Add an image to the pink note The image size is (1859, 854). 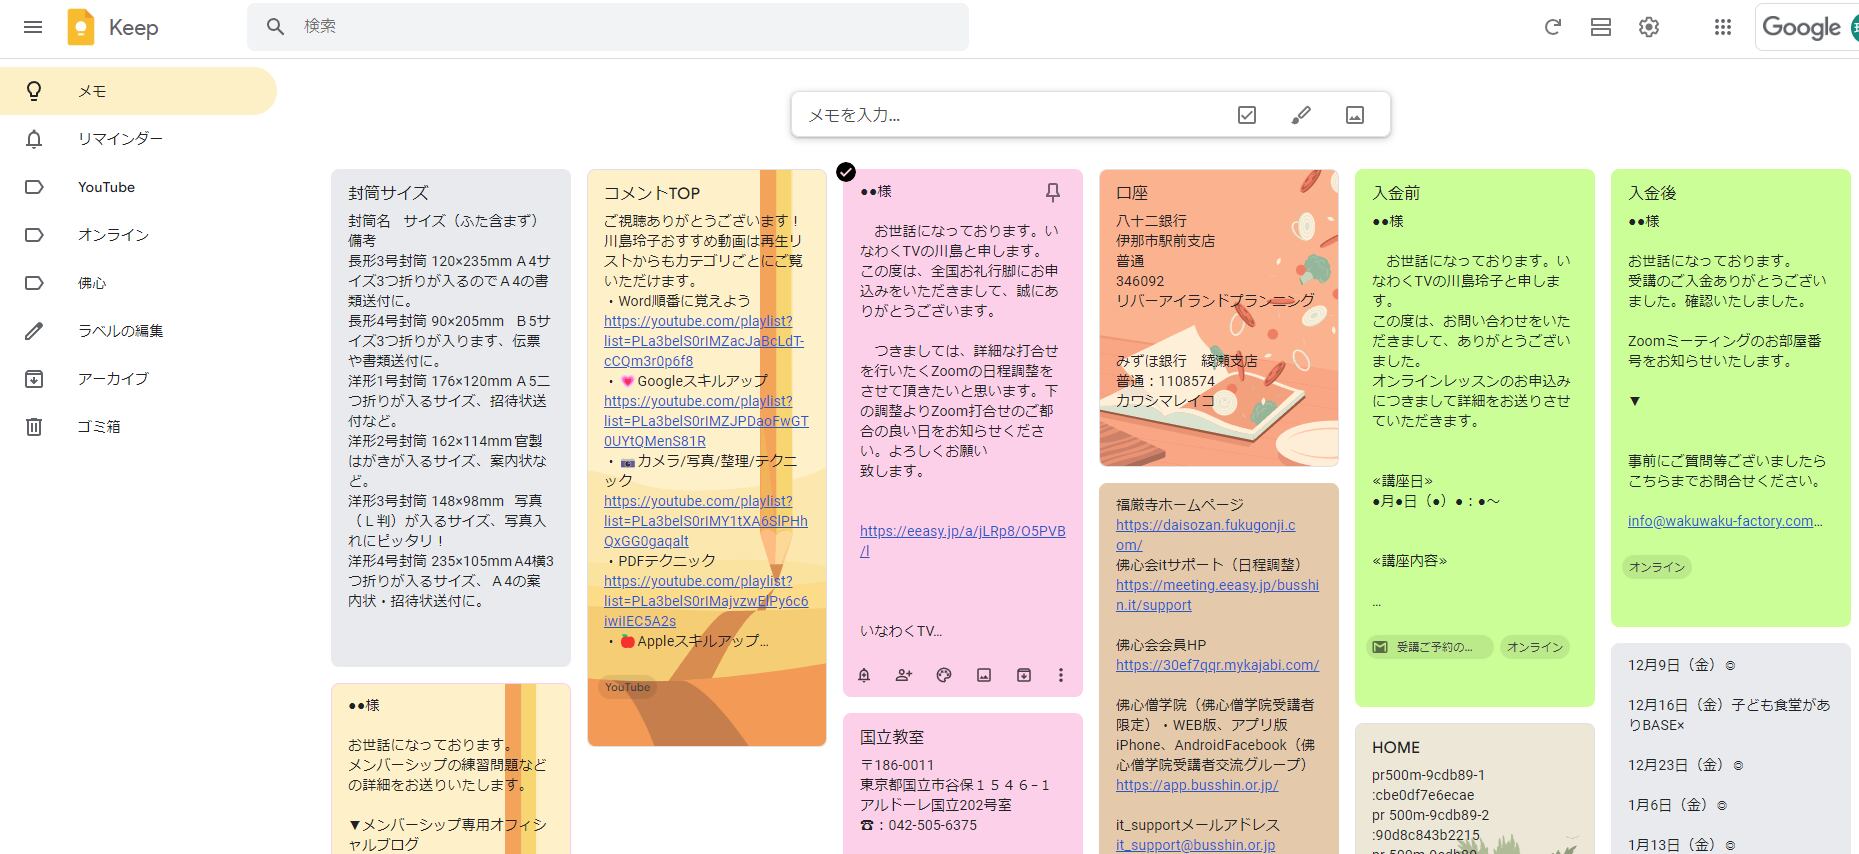click(984, 675)
